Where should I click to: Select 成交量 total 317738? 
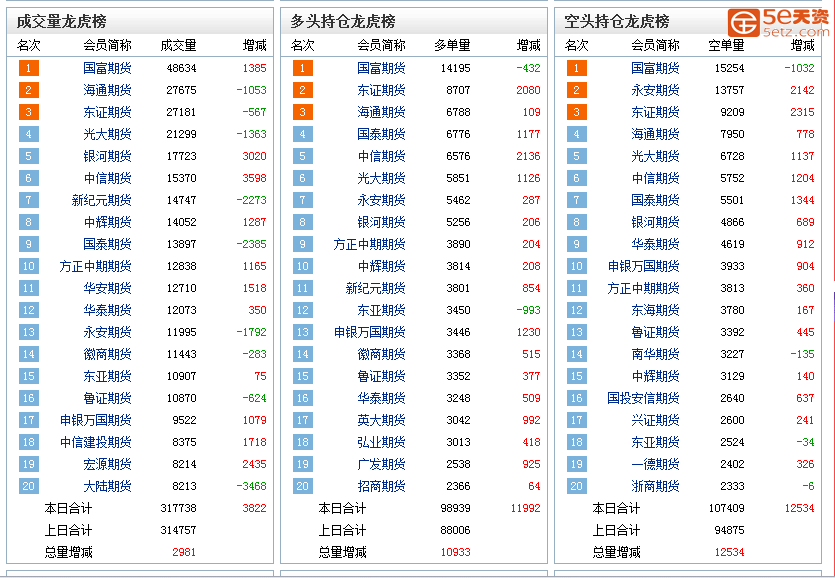(178, 508)
